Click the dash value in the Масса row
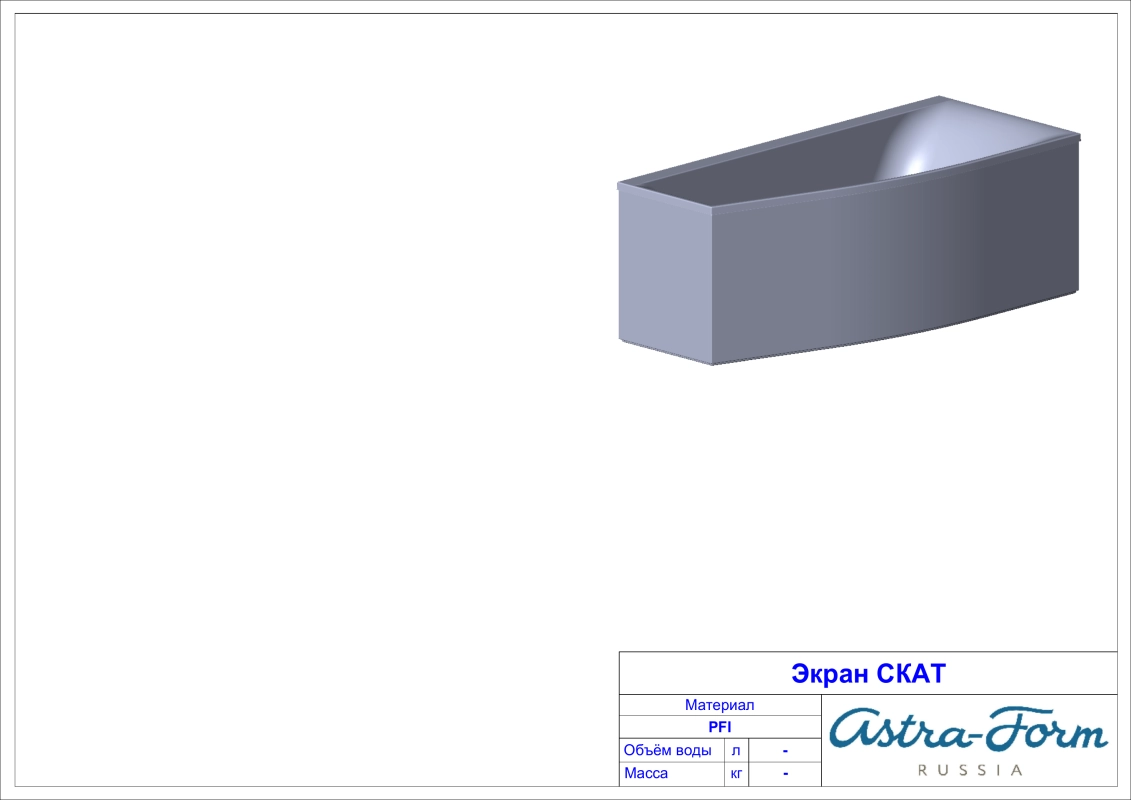This screenshot has width=1131, height=800. point(785,773)
